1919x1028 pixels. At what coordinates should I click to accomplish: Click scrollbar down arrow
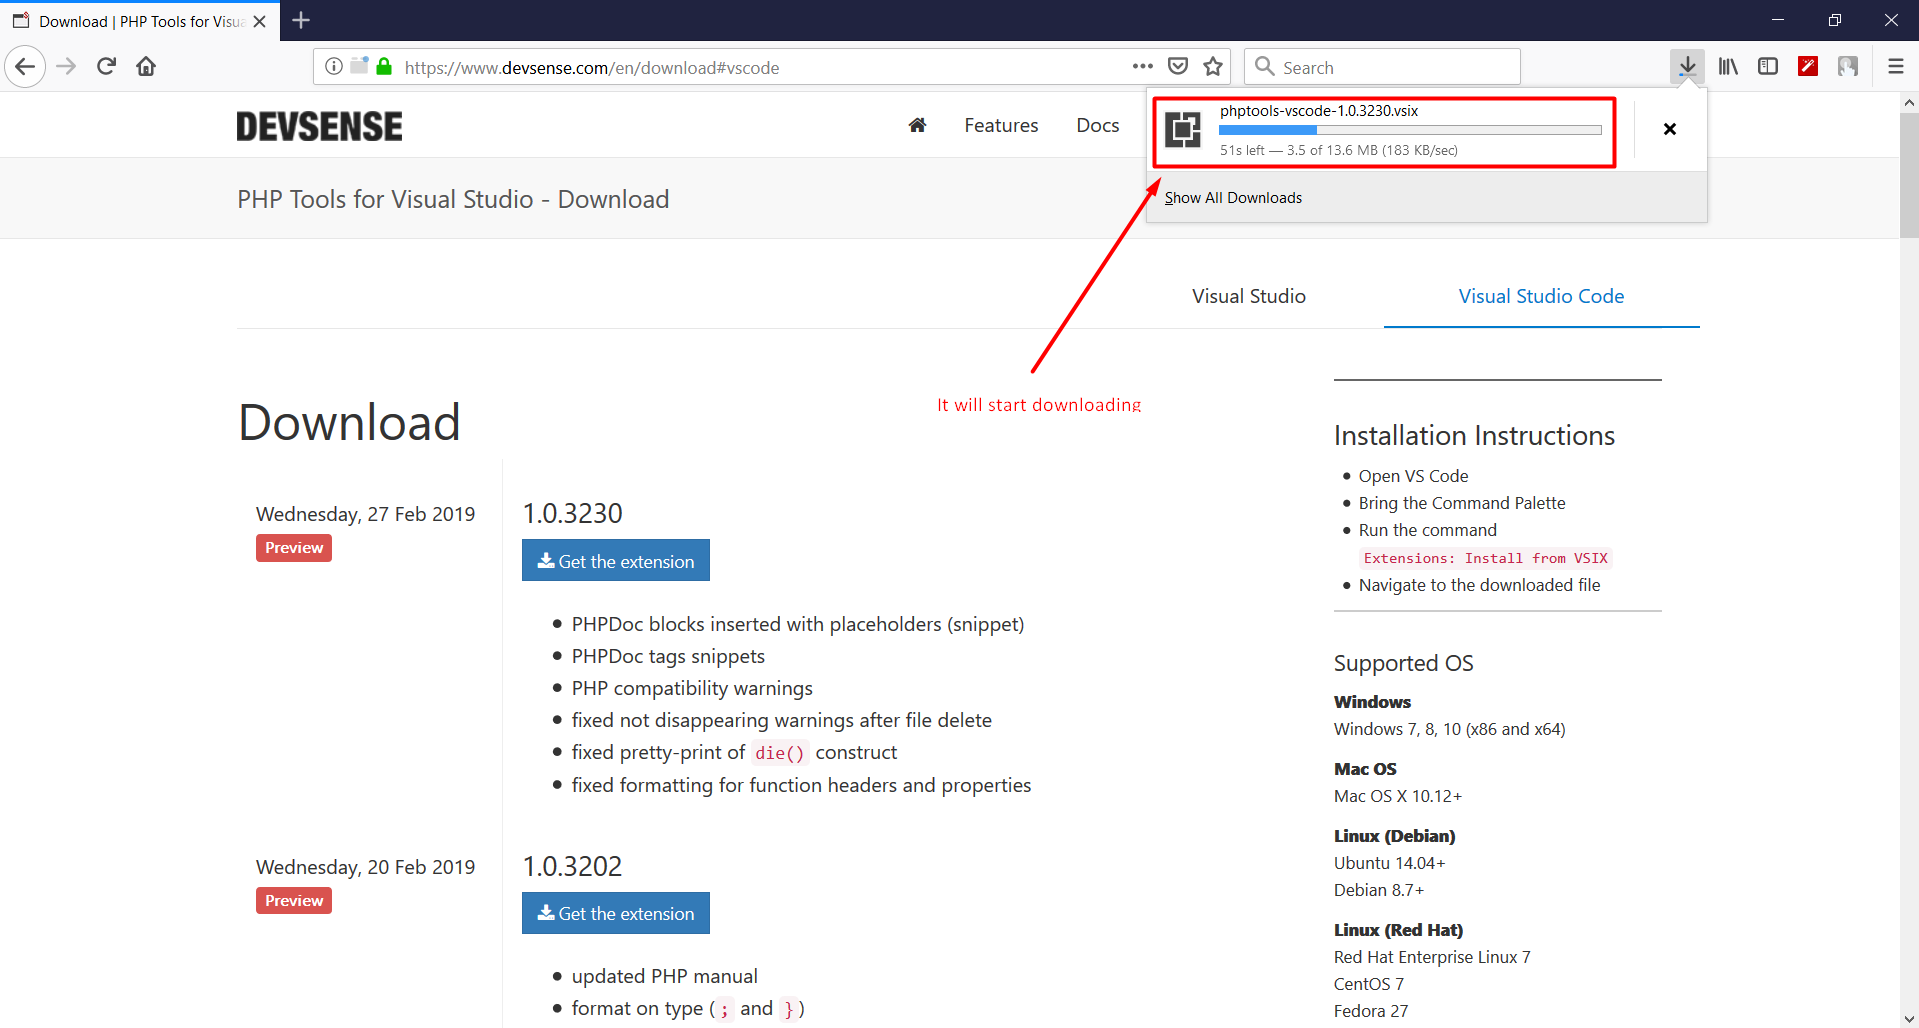tap(1909, 1018)
